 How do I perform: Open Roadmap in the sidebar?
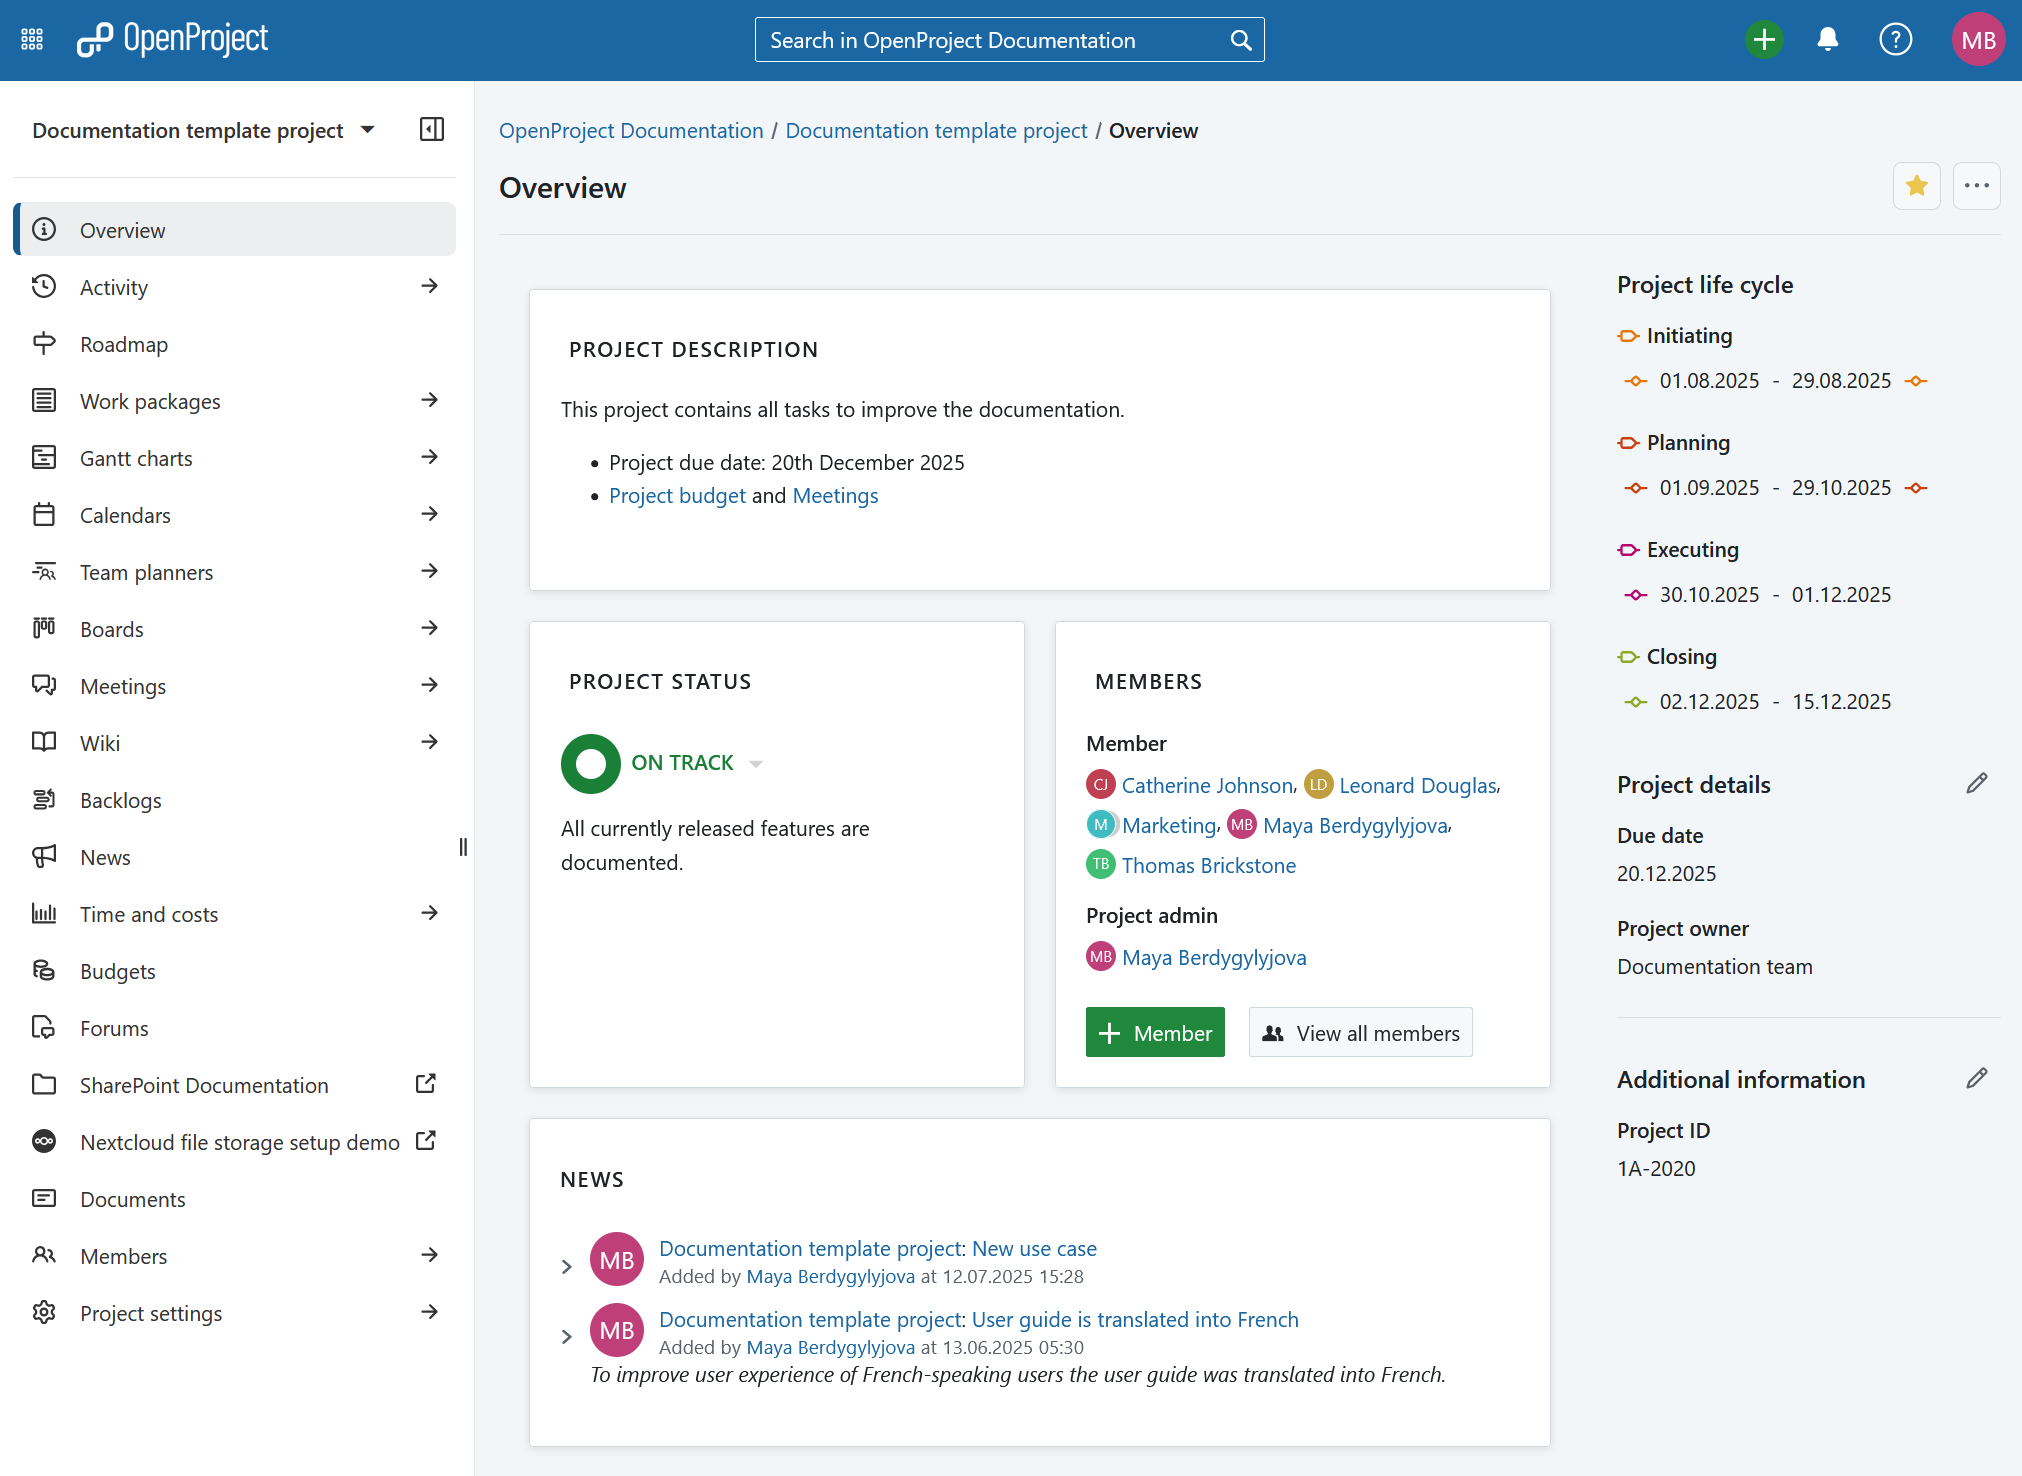pos(235,344)
